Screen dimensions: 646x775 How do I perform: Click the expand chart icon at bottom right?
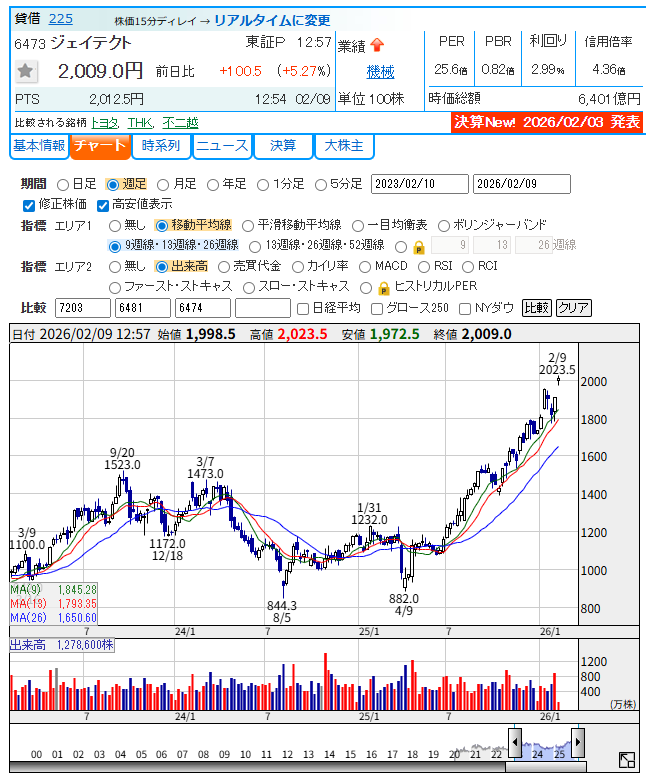coord(626,761)
